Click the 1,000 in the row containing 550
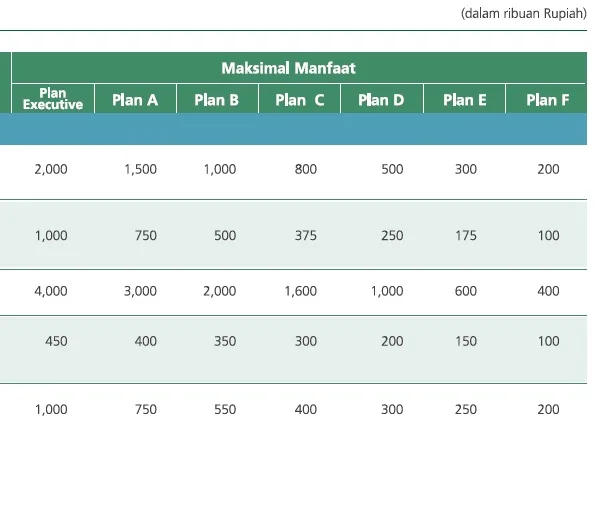This screenshot has height=523, width=601. tap(51, 410)
